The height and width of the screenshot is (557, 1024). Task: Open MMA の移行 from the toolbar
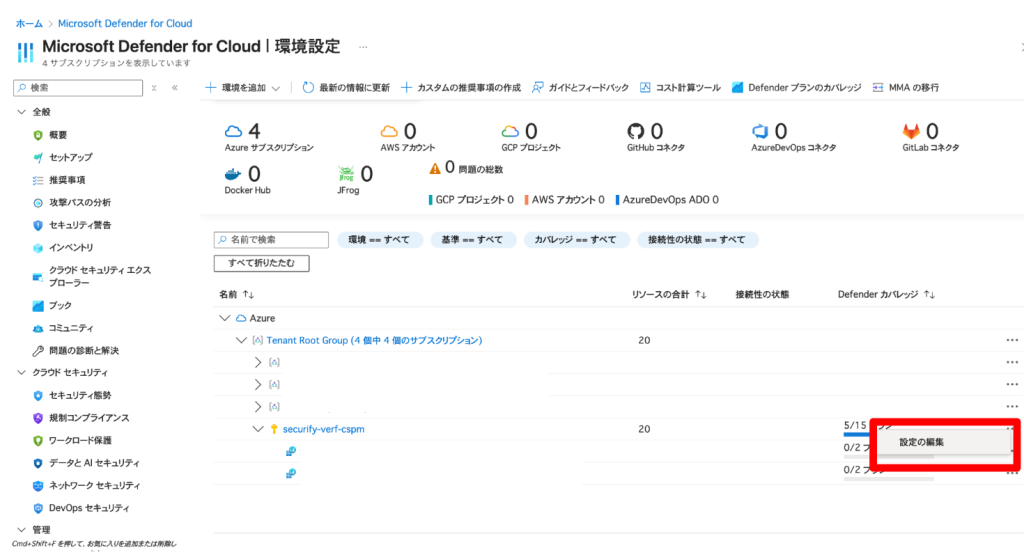(879, 88)
